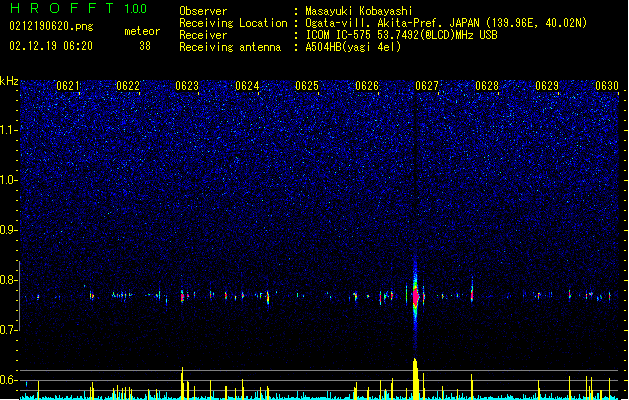
Task: Click the 0629 time marker
Action: click(547, 86)
